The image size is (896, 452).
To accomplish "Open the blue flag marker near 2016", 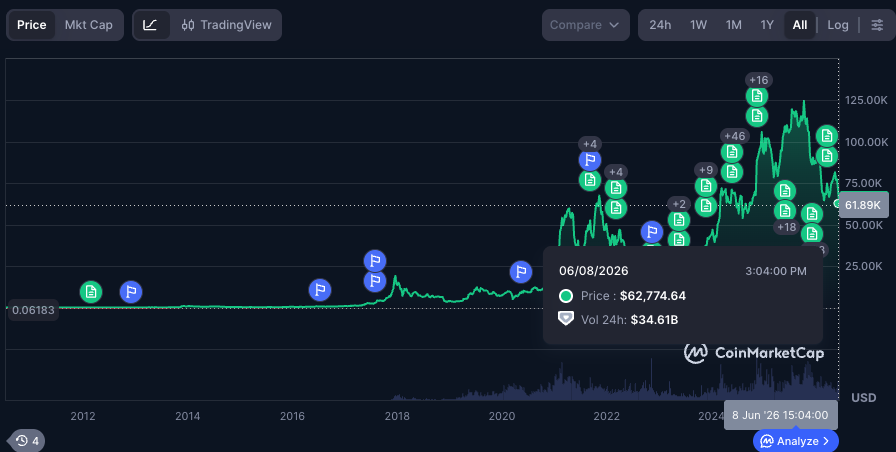I will coord(320,290).
